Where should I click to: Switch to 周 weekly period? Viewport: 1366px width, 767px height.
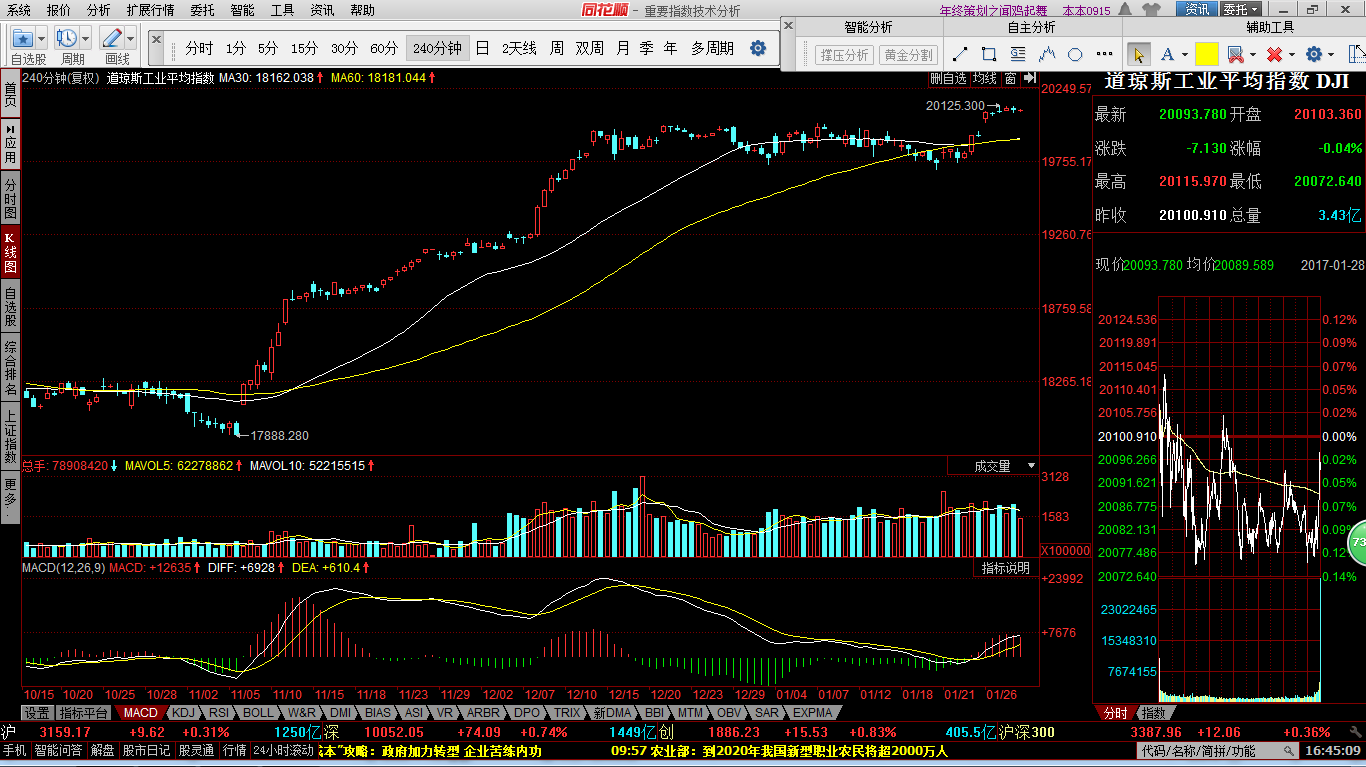(x=557, y=48)
